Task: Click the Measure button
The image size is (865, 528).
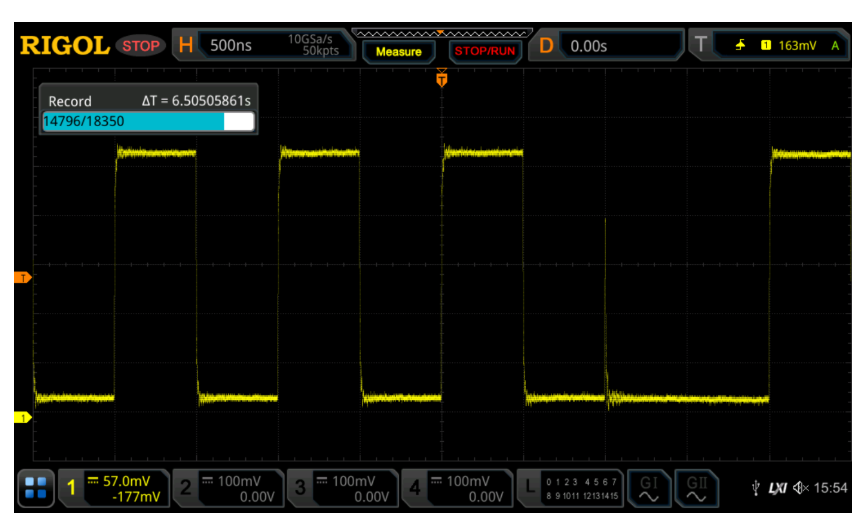Action: pyautogui.click(x=398, y=52)
